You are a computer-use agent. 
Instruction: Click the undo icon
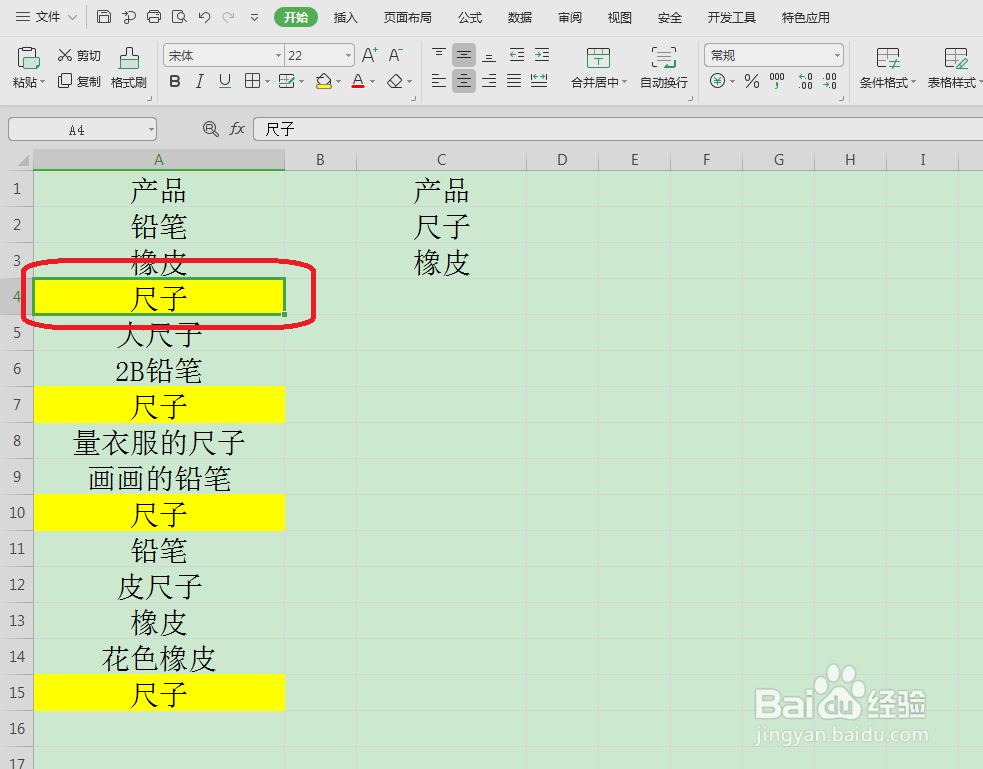[x=203, y=16]
